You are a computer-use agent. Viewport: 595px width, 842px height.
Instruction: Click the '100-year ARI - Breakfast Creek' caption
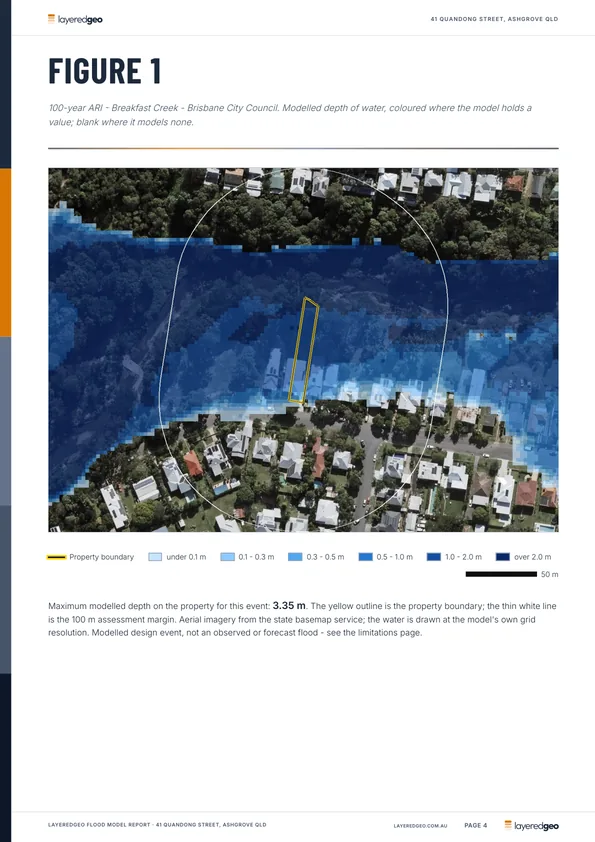coord(290,115)
